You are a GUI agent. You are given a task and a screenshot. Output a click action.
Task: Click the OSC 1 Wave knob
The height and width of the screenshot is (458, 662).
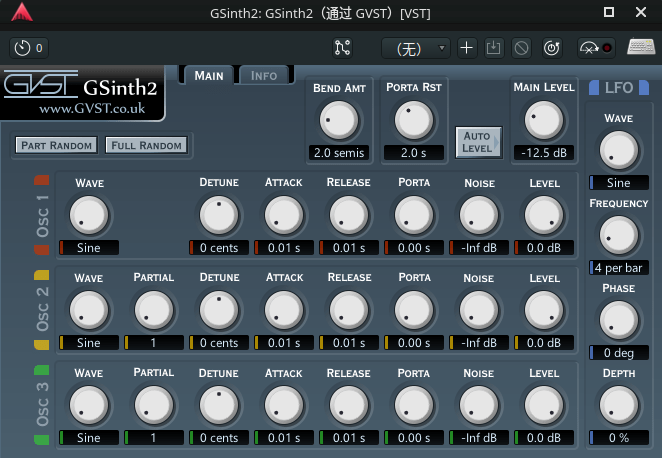89,215
